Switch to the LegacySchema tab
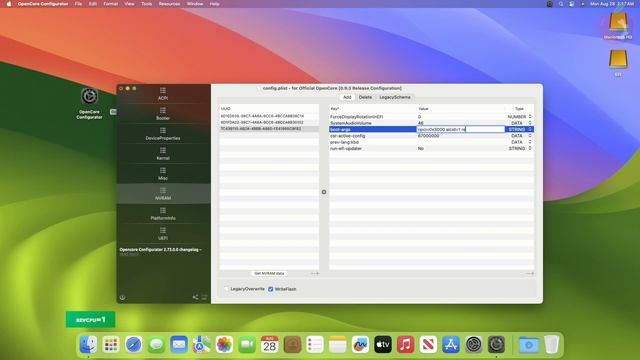640x360 pixels. click(x=395, y=97)
